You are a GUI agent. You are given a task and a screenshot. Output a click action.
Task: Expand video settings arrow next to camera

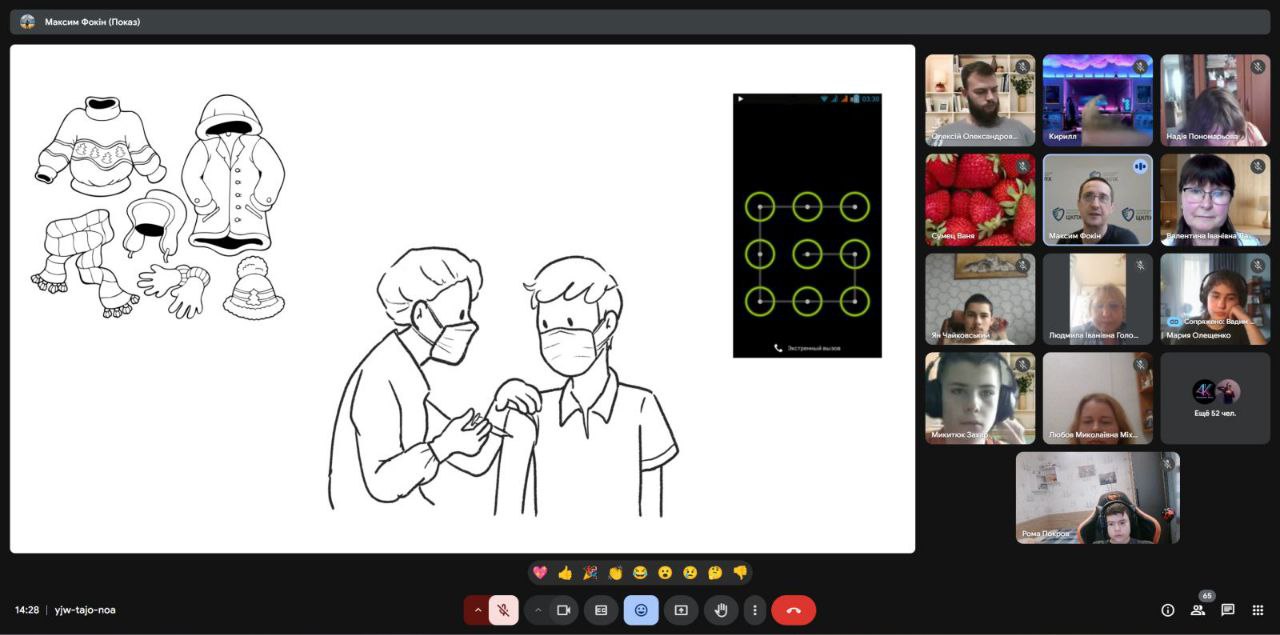coord(538,610)
